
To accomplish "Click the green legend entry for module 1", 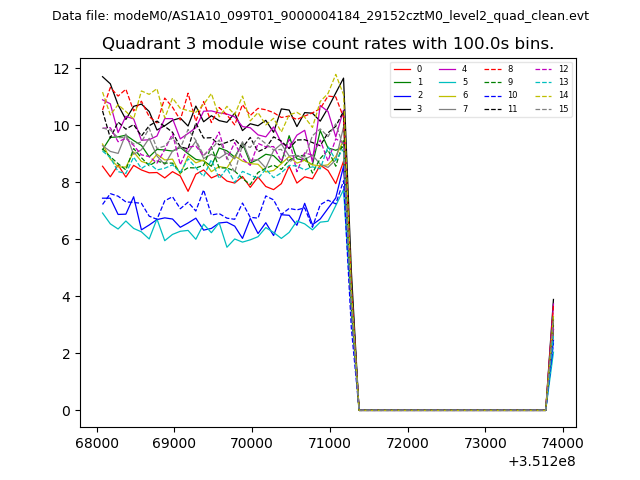I will coord(401,82).
